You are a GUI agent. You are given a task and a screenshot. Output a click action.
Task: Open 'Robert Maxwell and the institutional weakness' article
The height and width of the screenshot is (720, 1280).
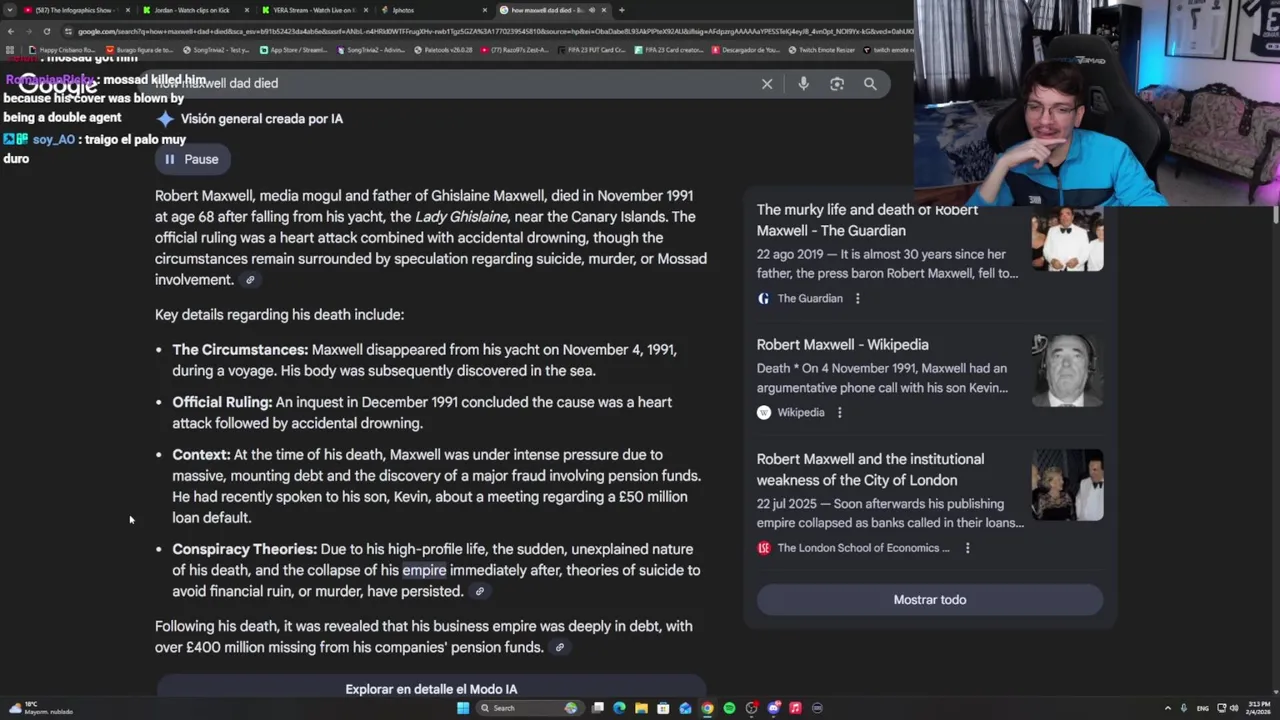870,469
